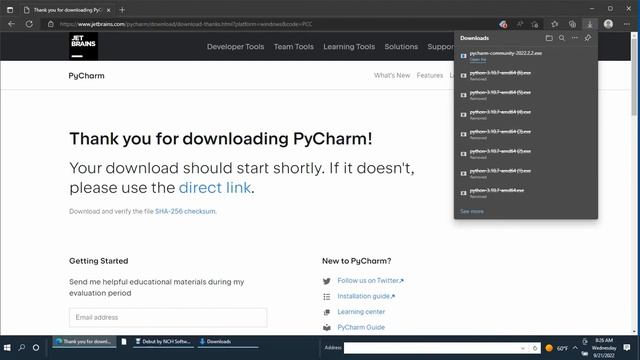Open the Installation guide link
Screen dimensions: 640x360
tap(366, 296)
